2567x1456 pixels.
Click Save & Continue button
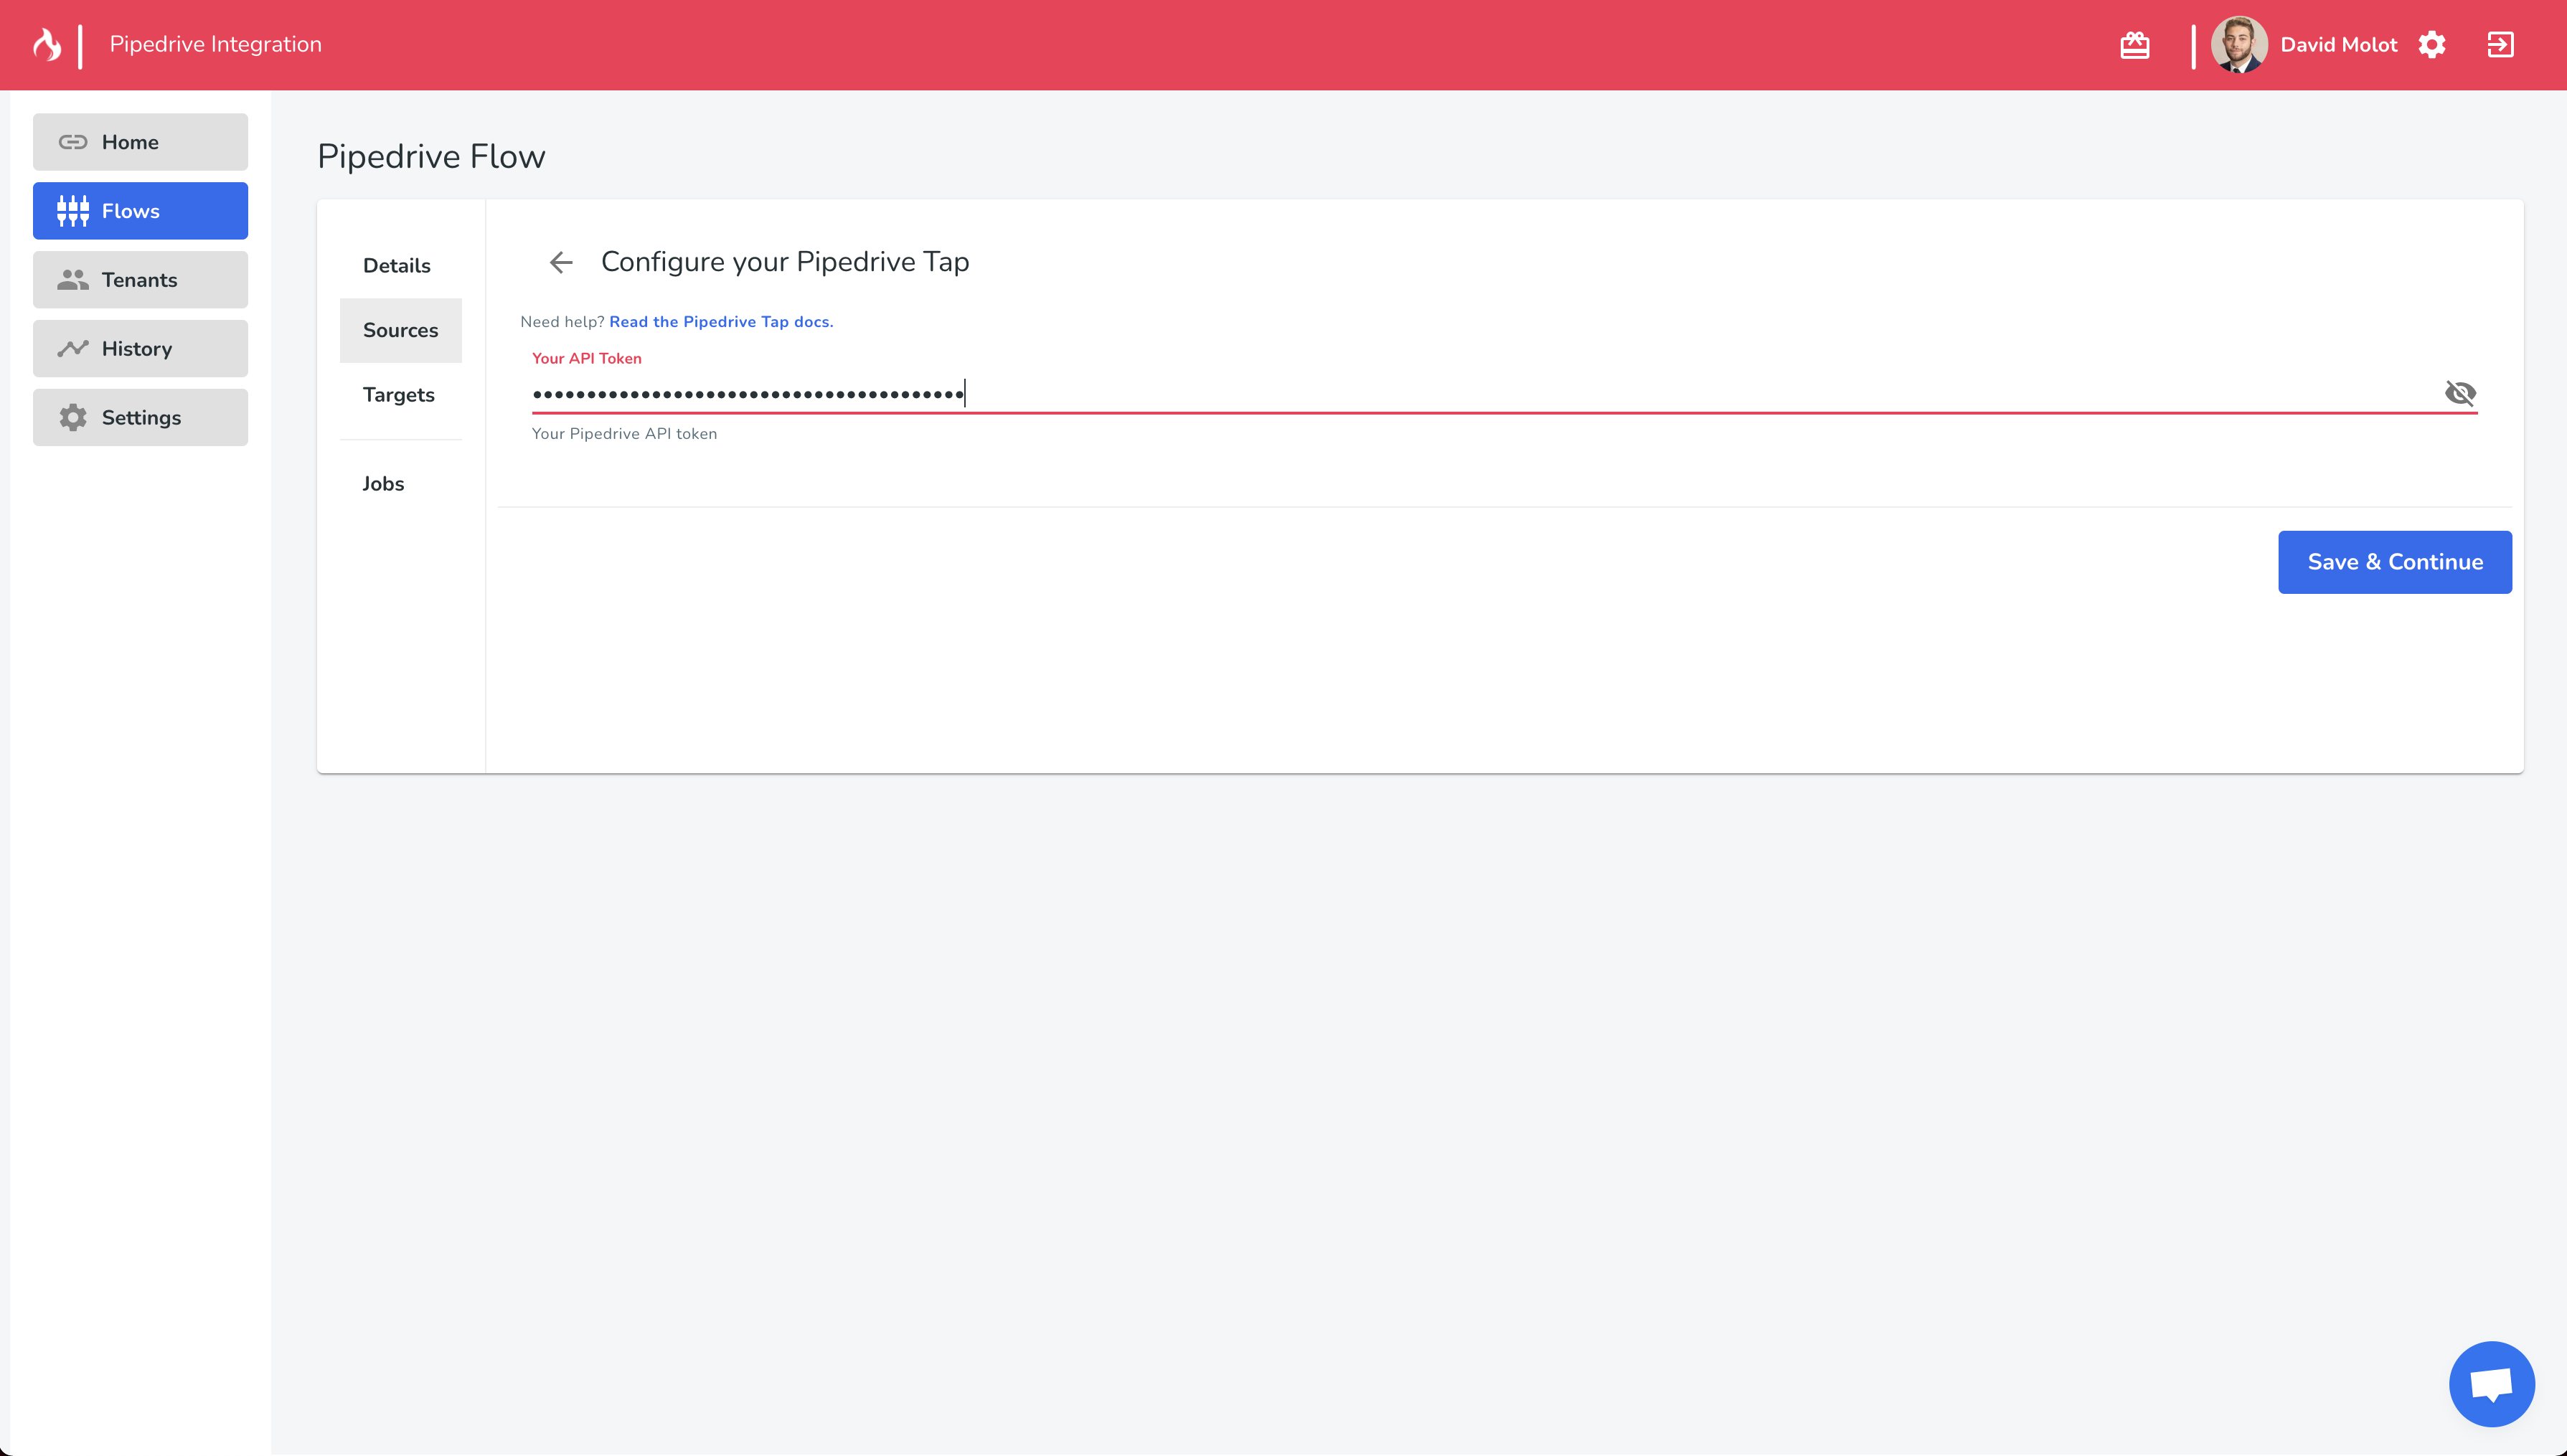[2394, 562]
